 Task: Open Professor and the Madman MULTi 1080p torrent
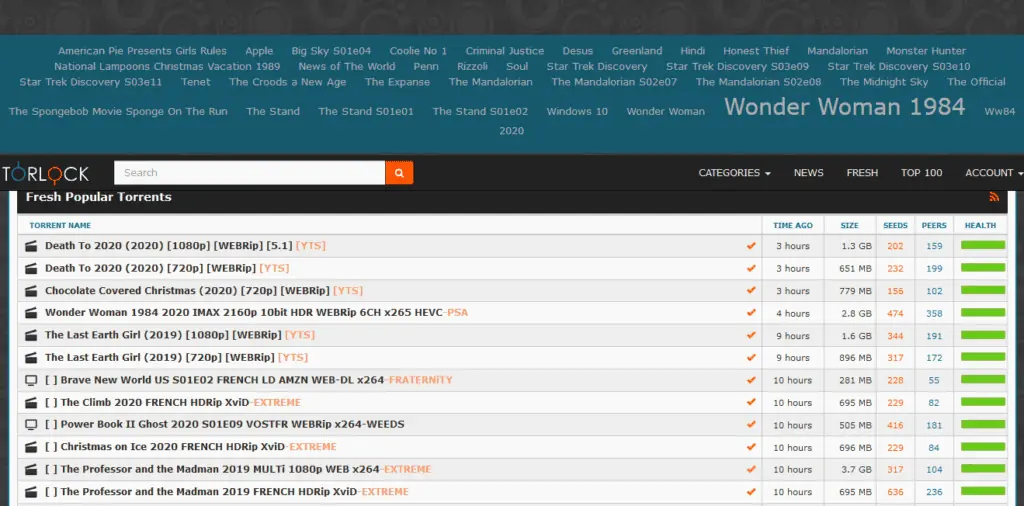(x=238, y=469)
